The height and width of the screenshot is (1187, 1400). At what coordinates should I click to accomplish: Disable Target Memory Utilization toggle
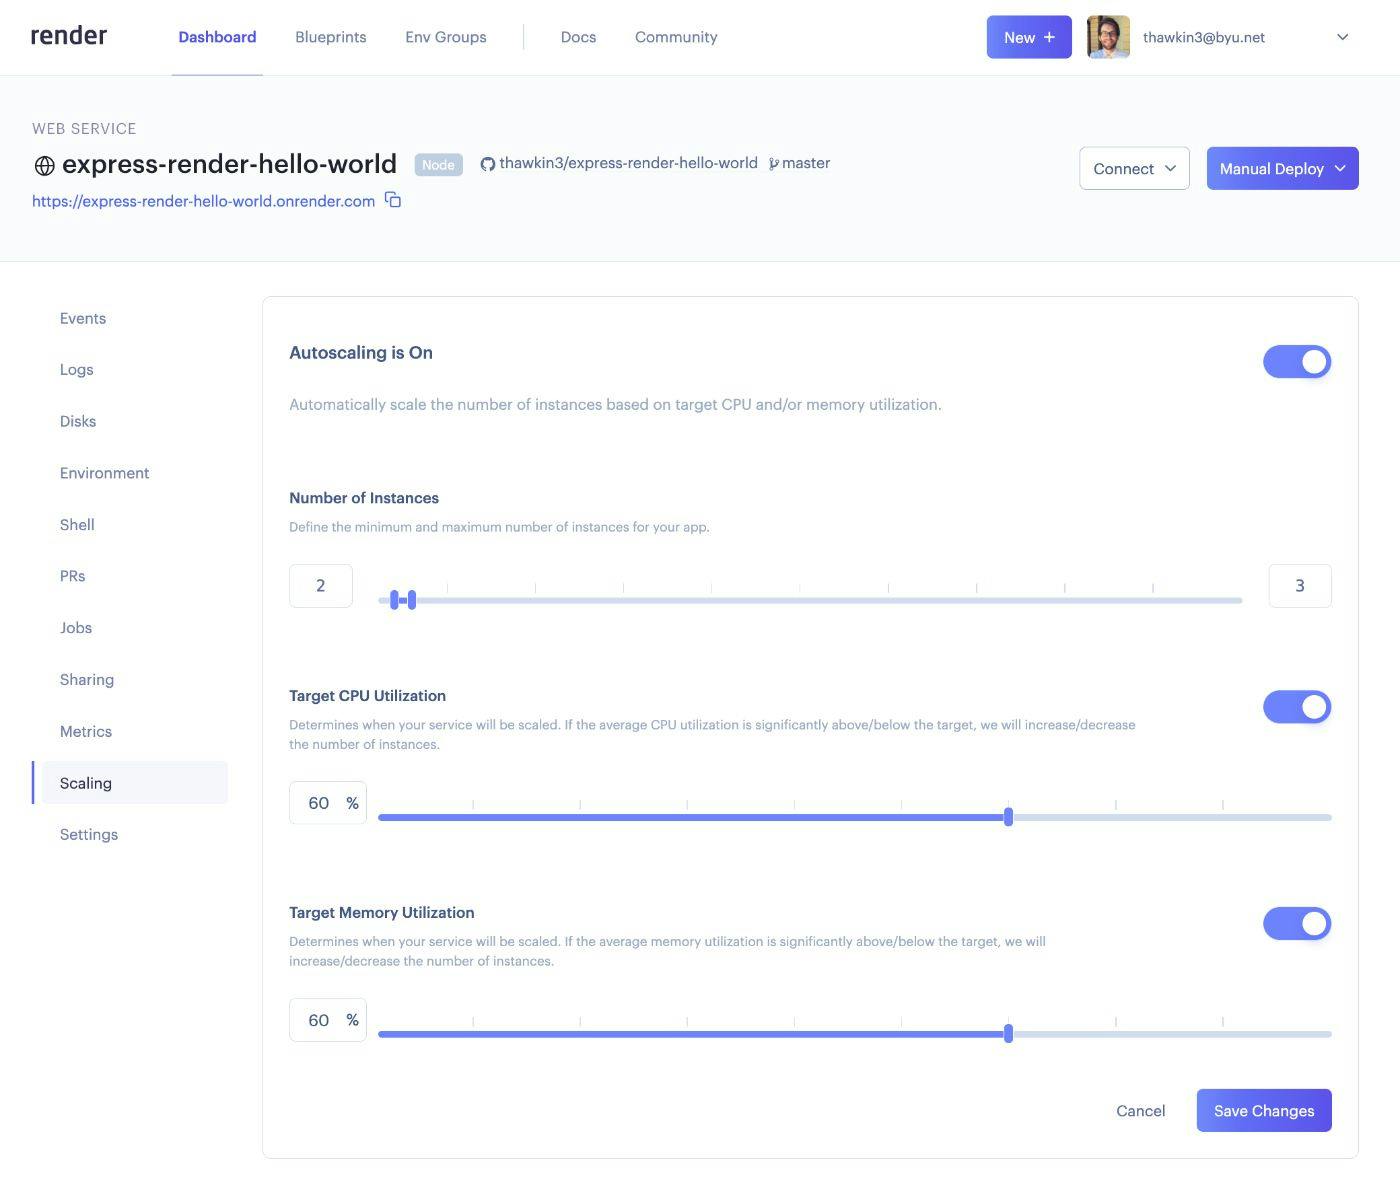(x=1297, y=924)
